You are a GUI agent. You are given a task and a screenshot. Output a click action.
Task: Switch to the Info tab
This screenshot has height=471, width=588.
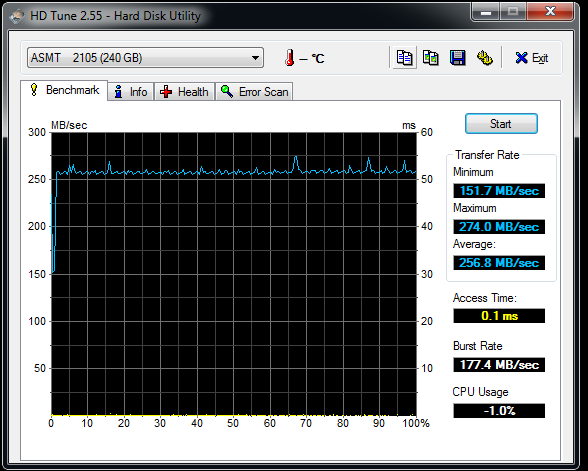[130, 92]
